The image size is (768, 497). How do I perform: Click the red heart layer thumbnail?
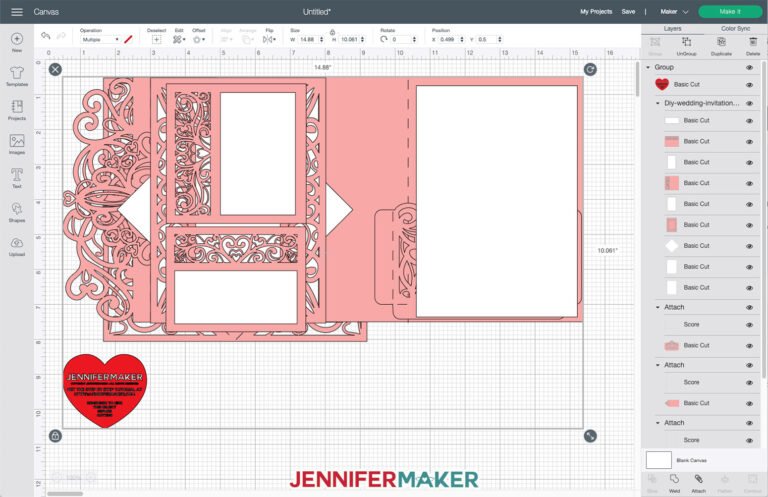click(662, 84)
